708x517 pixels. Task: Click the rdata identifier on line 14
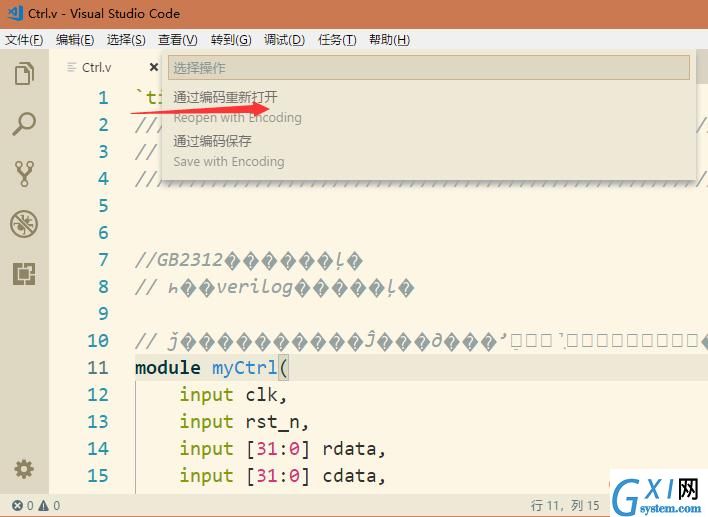349,449
